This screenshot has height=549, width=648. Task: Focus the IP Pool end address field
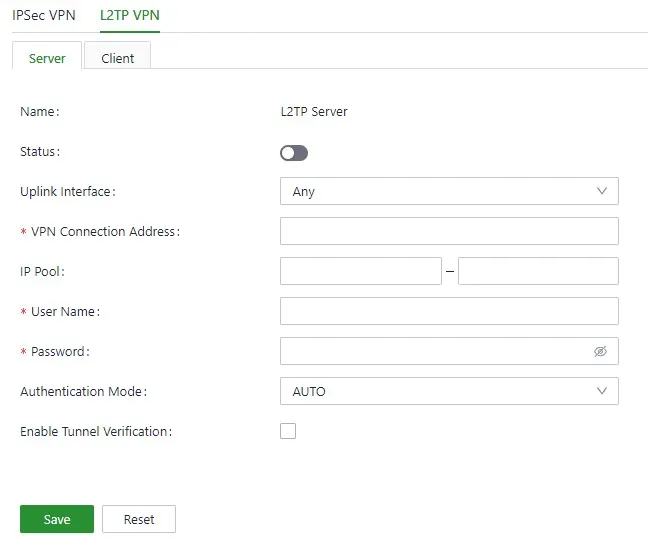[538, 271]
